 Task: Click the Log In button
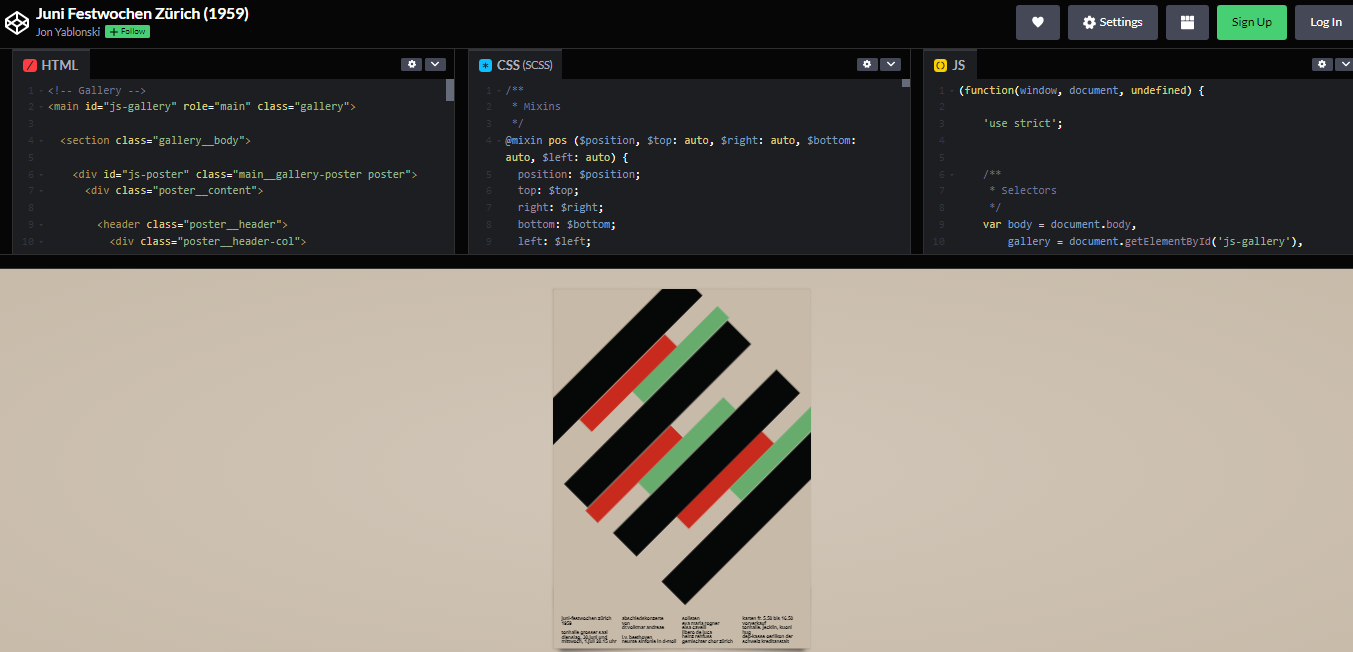point(1325,22)
